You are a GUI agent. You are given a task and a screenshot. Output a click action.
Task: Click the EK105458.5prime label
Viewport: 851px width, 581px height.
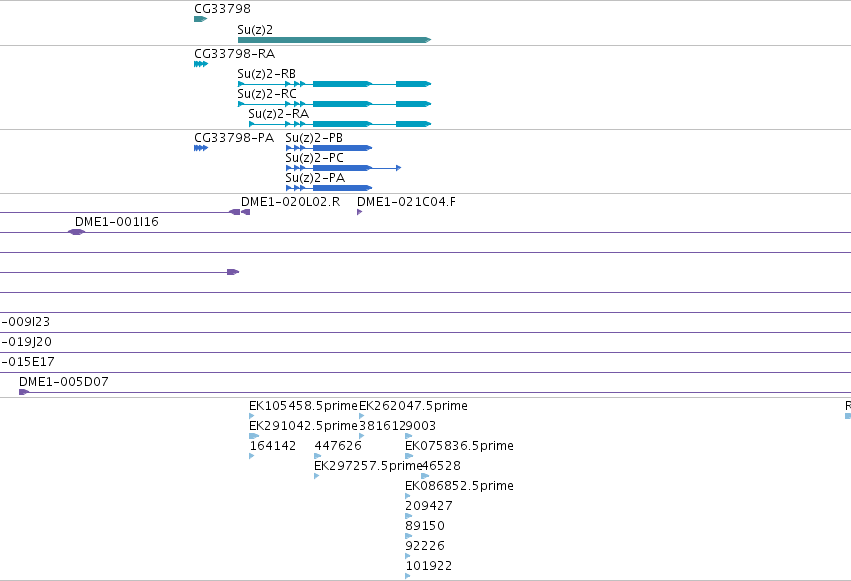click(x=303, y=406)
